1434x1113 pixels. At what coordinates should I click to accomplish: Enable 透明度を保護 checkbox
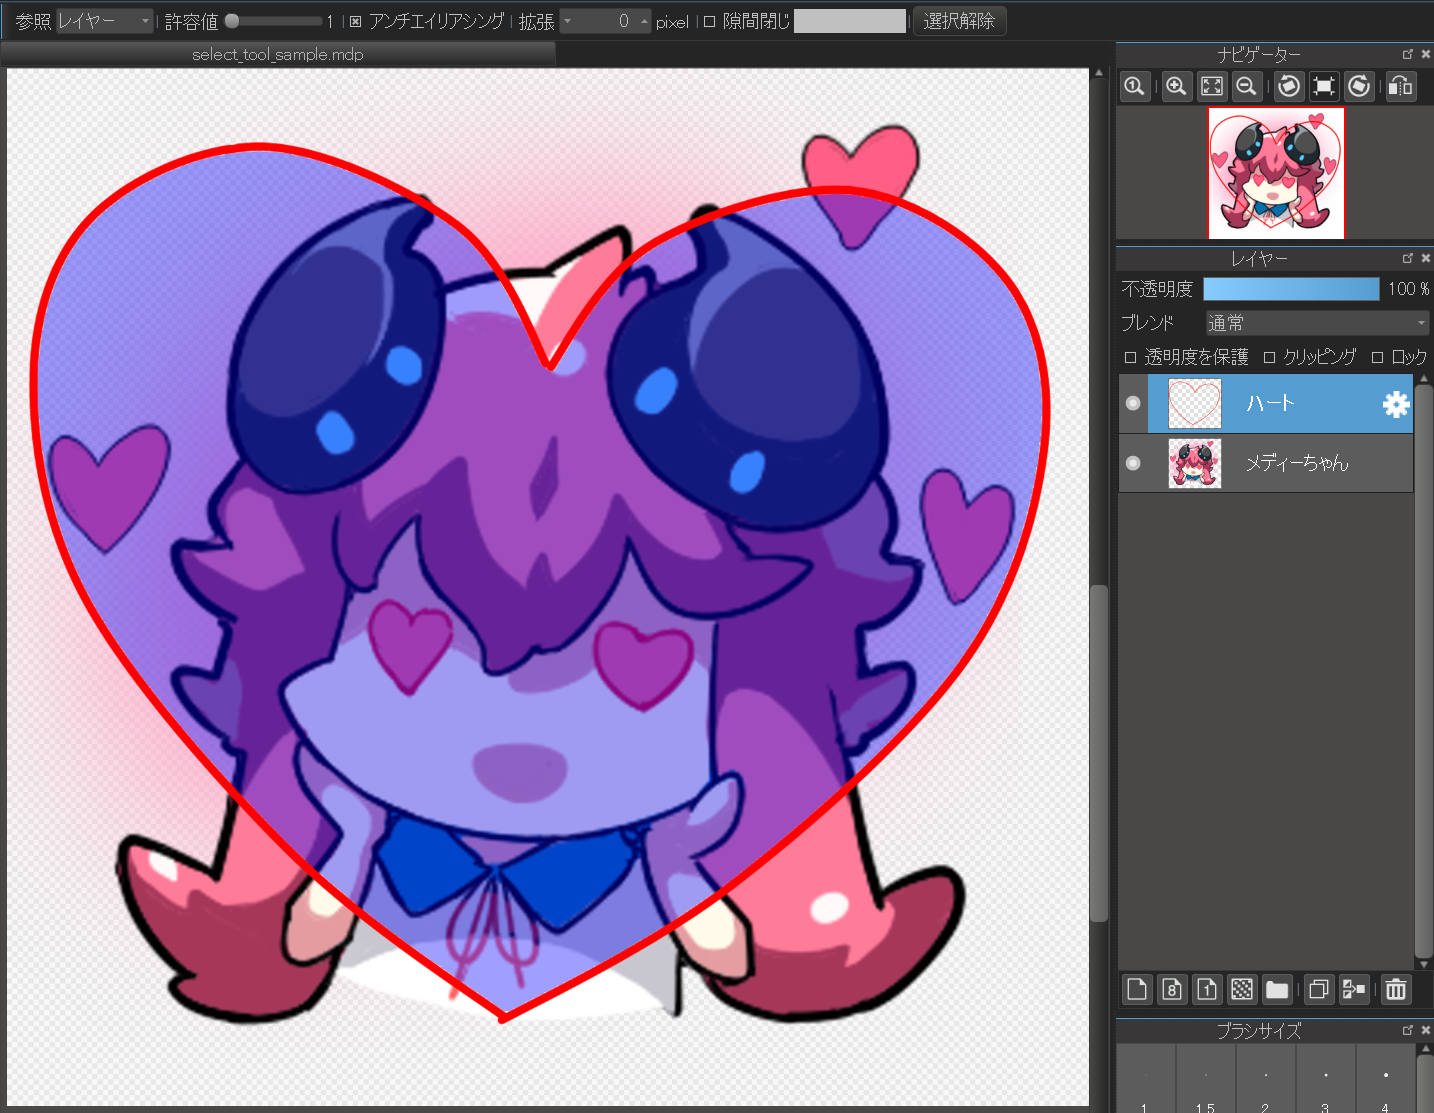(1130, 357)
